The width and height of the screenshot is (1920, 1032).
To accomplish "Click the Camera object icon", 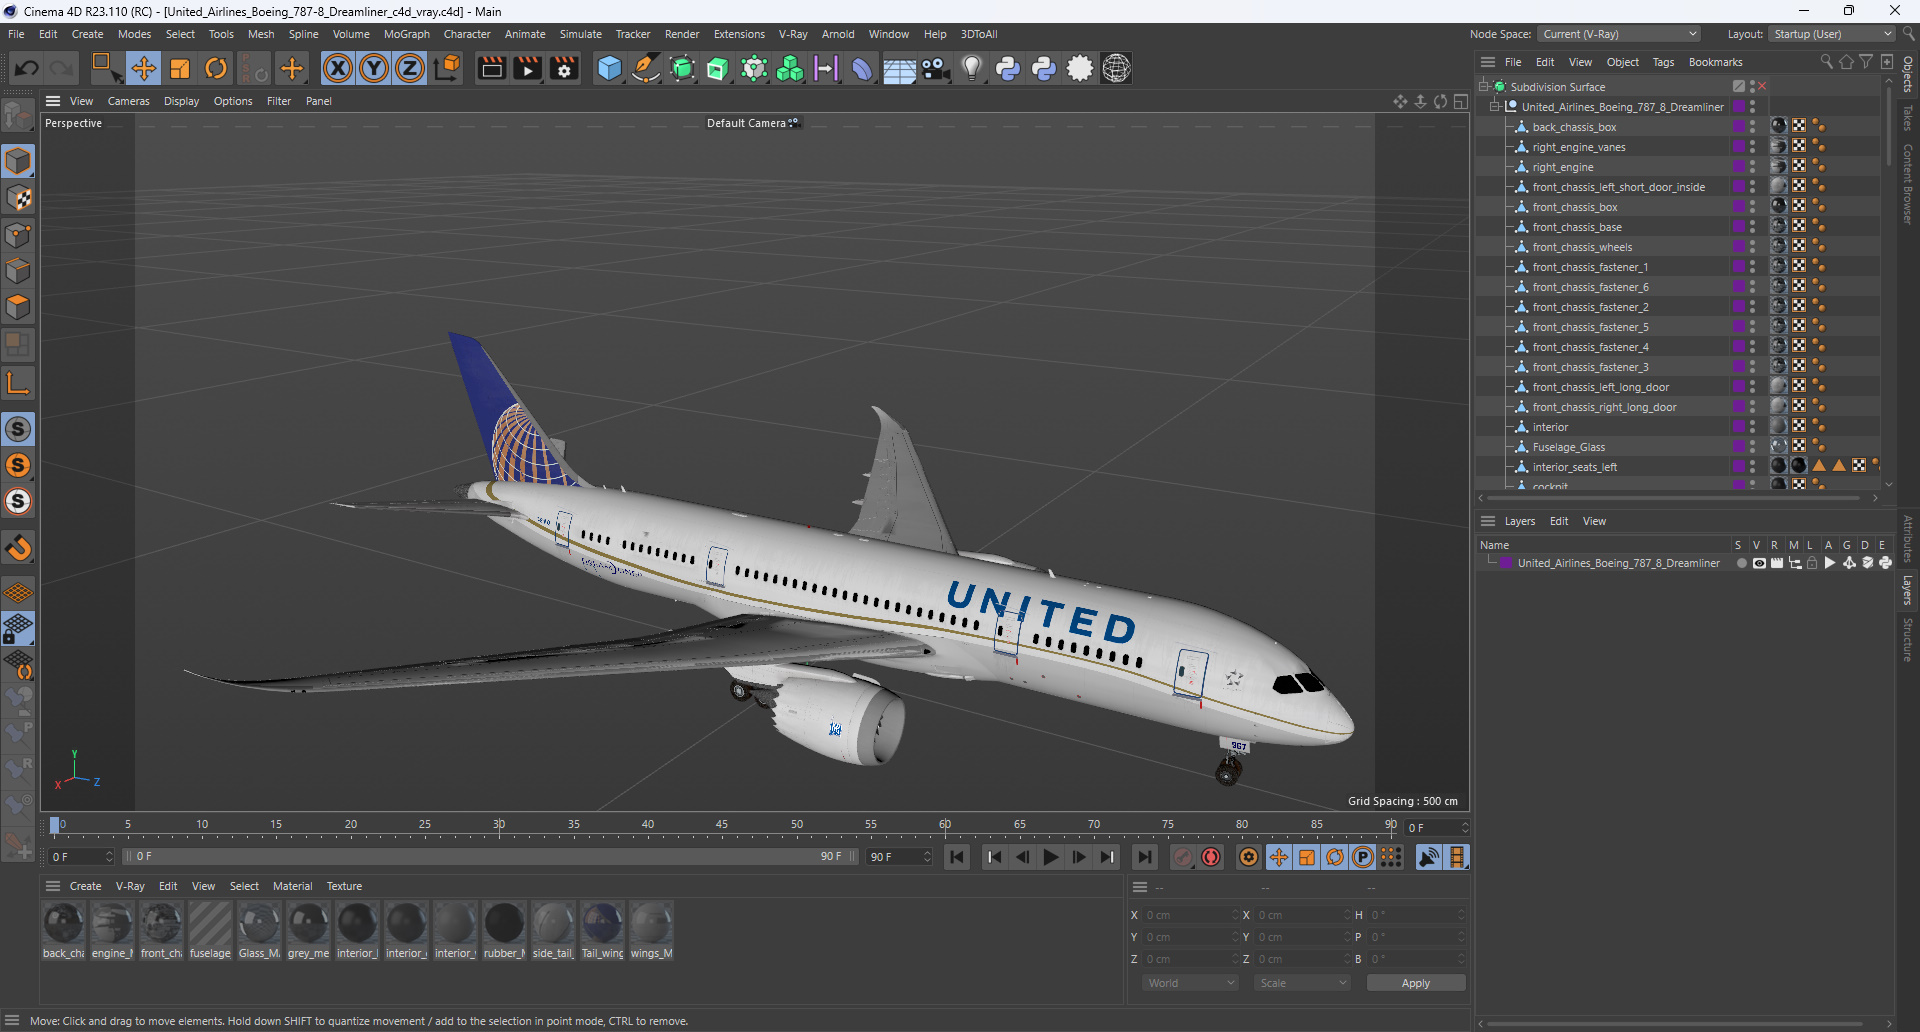I will click(935, 68).
